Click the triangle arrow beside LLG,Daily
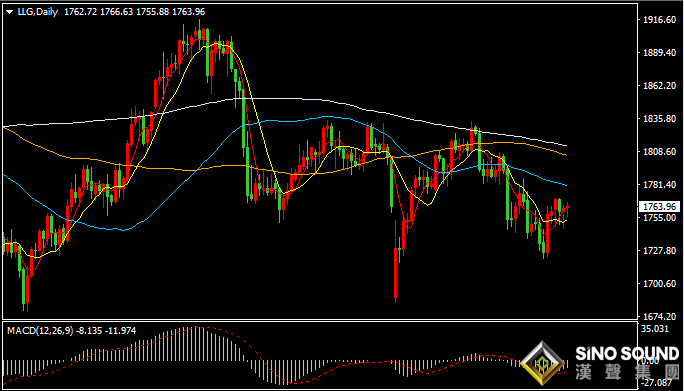 [x=10, y=12]
